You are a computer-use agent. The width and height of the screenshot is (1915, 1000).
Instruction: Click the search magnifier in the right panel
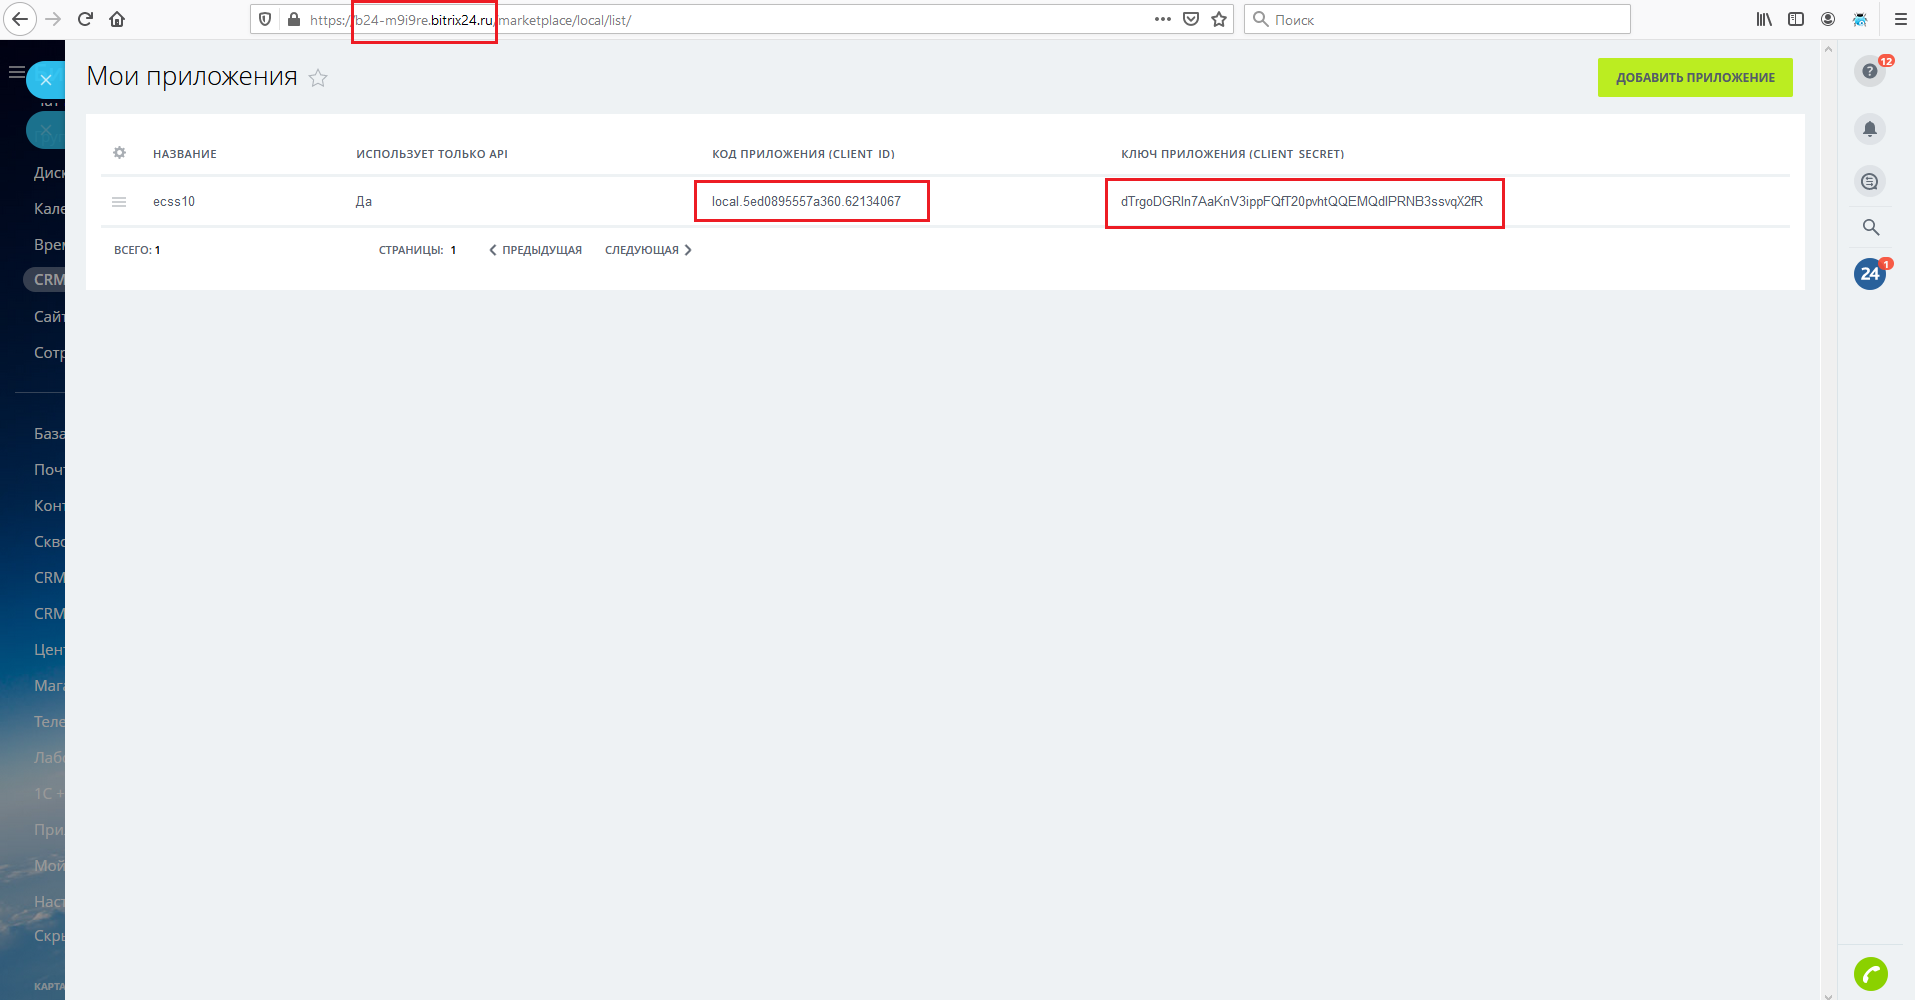1871,227
